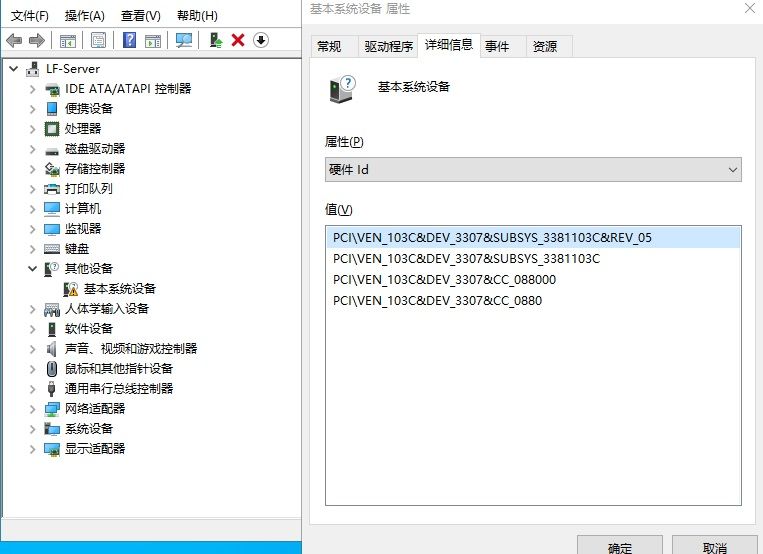Image resolution: width=763 pixels, height=554 pixels.
Task: Expand the 系统设备 node
Action: (32, 429)
